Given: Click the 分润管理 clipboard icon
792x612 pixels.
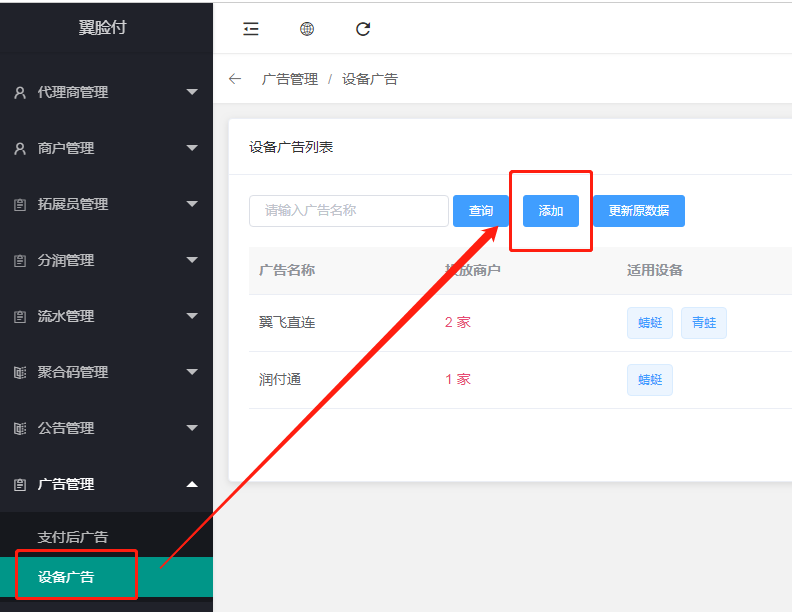Looking at the screenshot, I should (20, 261).
